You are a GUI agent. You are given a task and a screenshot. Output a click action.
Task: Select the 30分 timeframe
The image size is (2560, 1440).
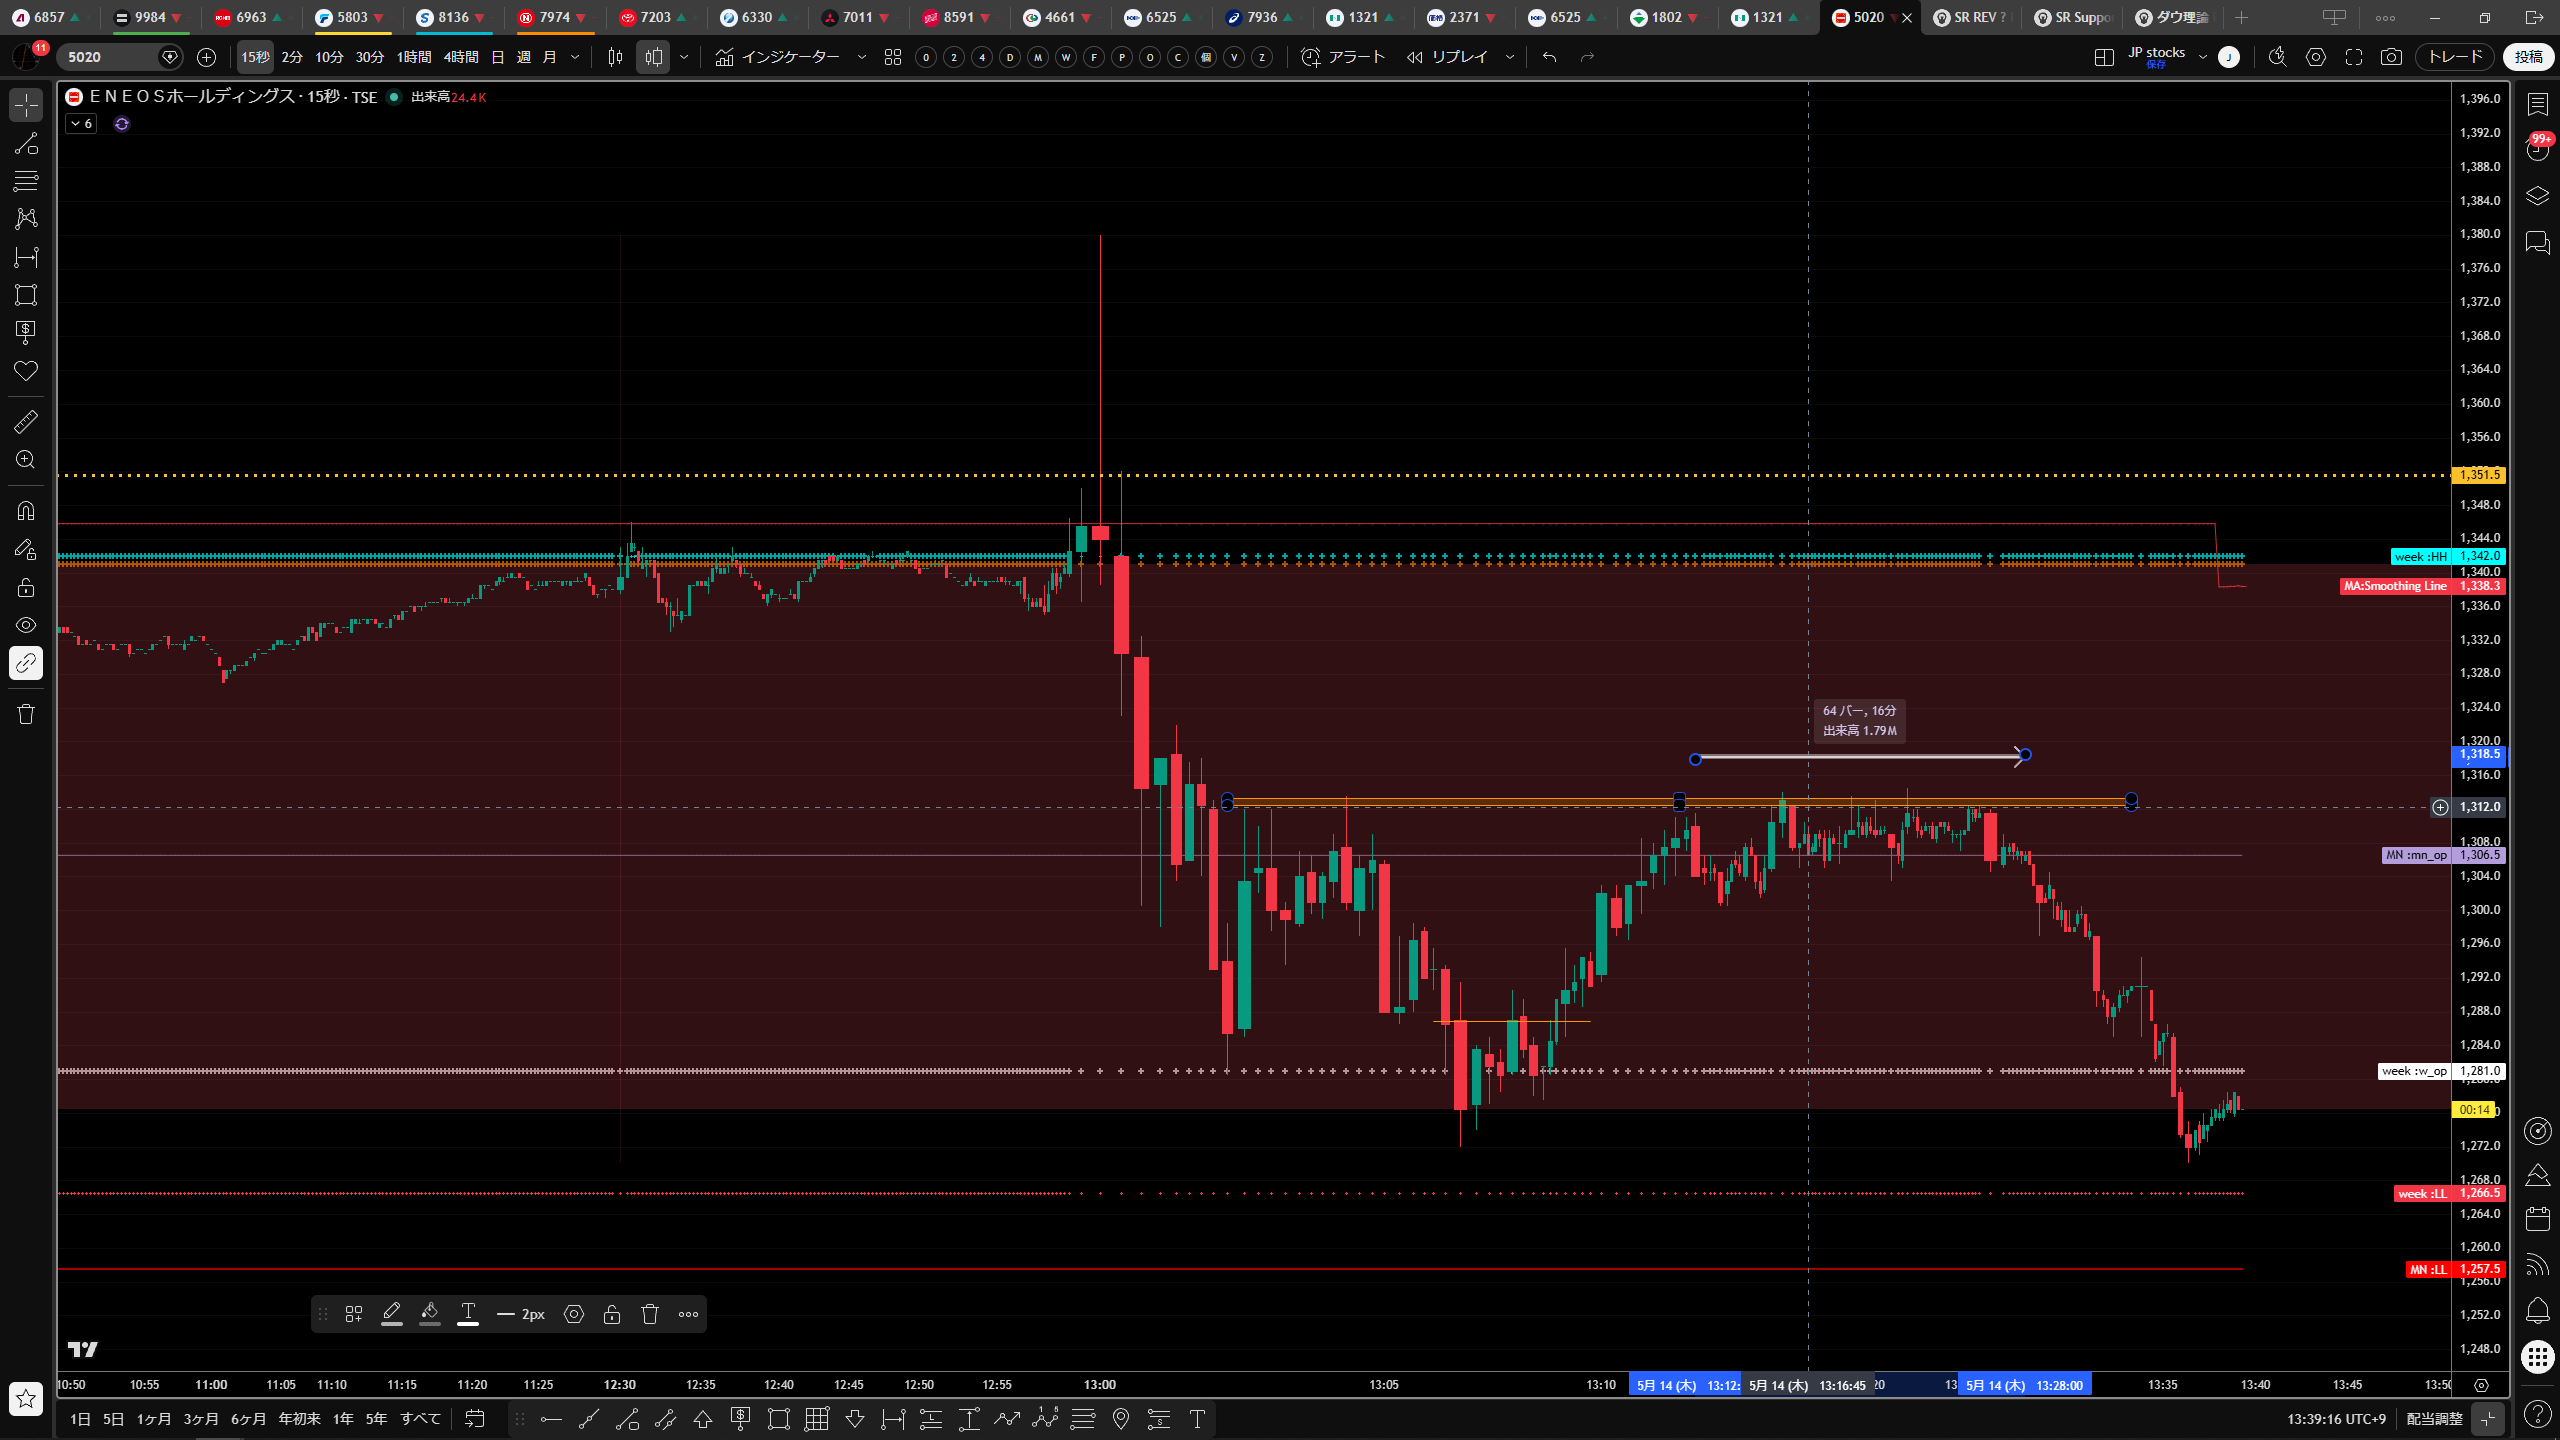[370, 57]
